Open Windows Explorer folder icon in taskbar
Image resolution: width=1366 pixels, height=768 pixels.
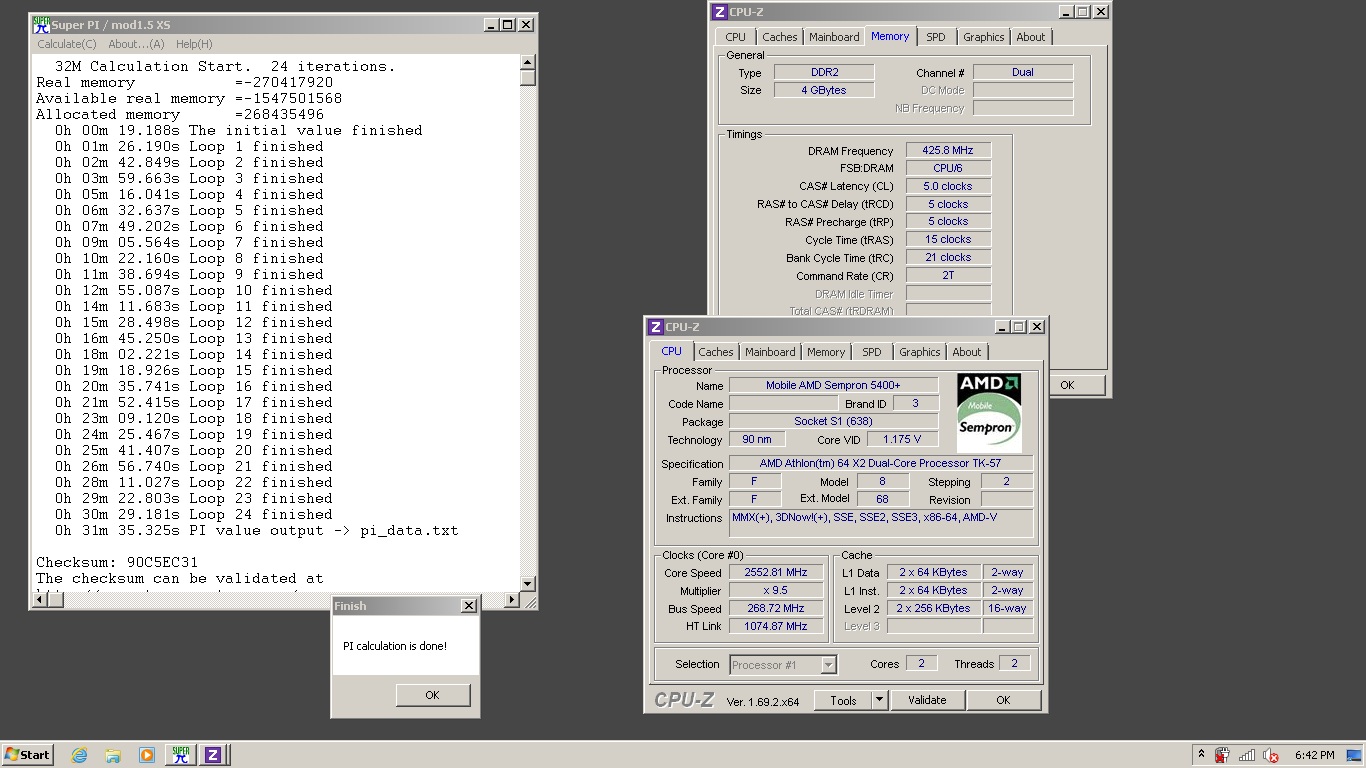click(x=113, y=755)
